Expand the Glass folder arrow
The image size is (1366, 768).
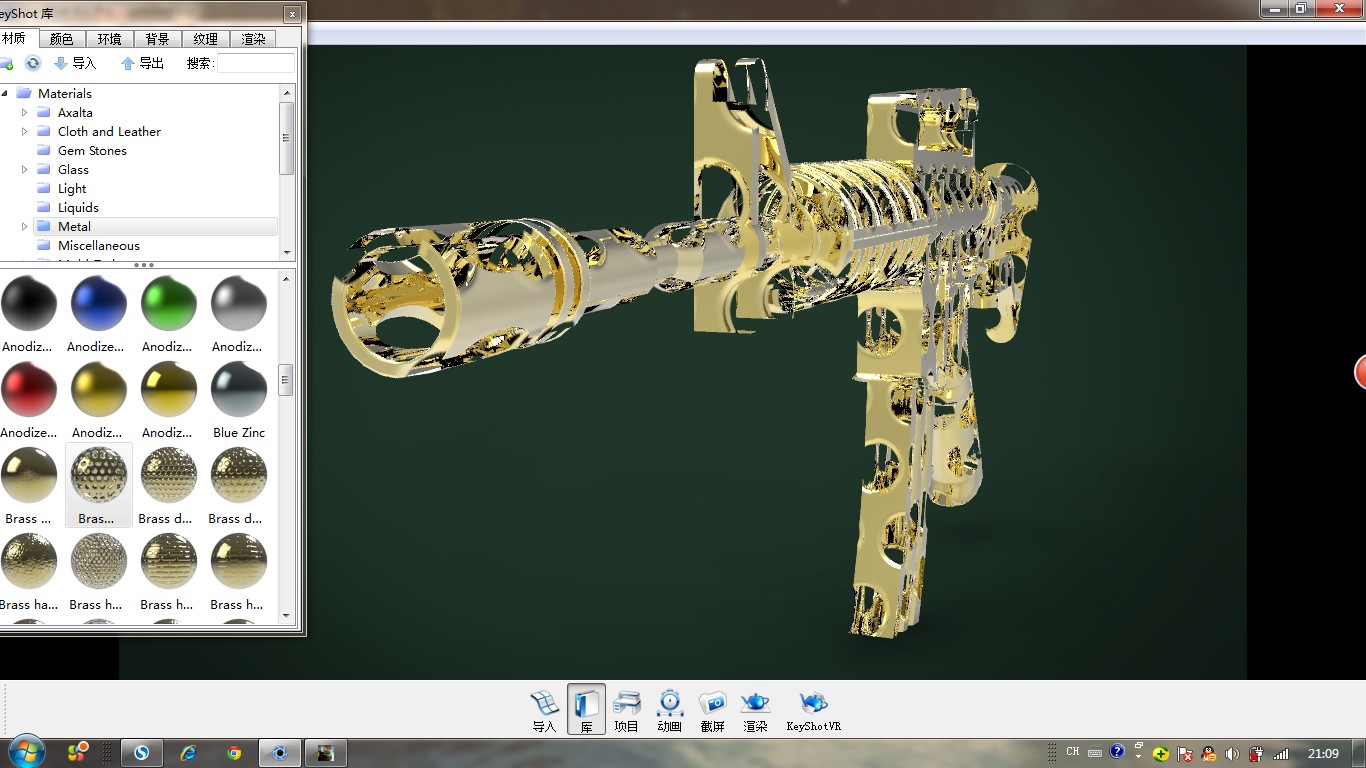pyautogui.click(x=24, y=169)
